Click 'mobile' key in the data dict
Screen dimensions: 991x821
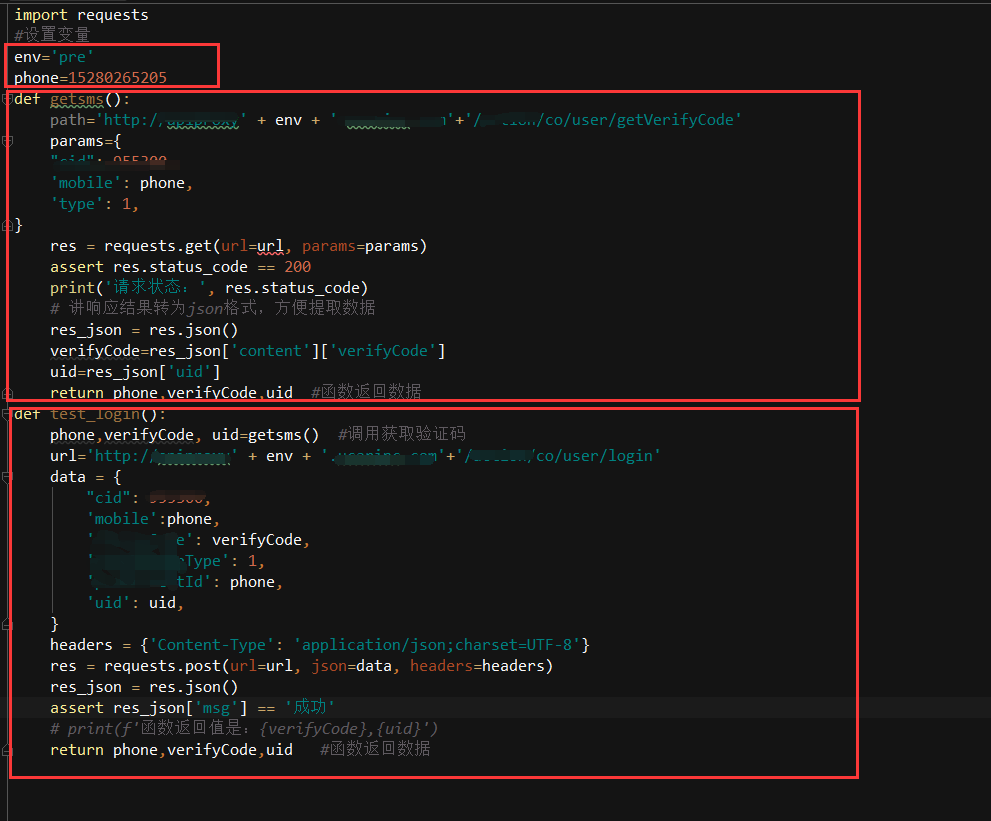click(x=122, y=519)
